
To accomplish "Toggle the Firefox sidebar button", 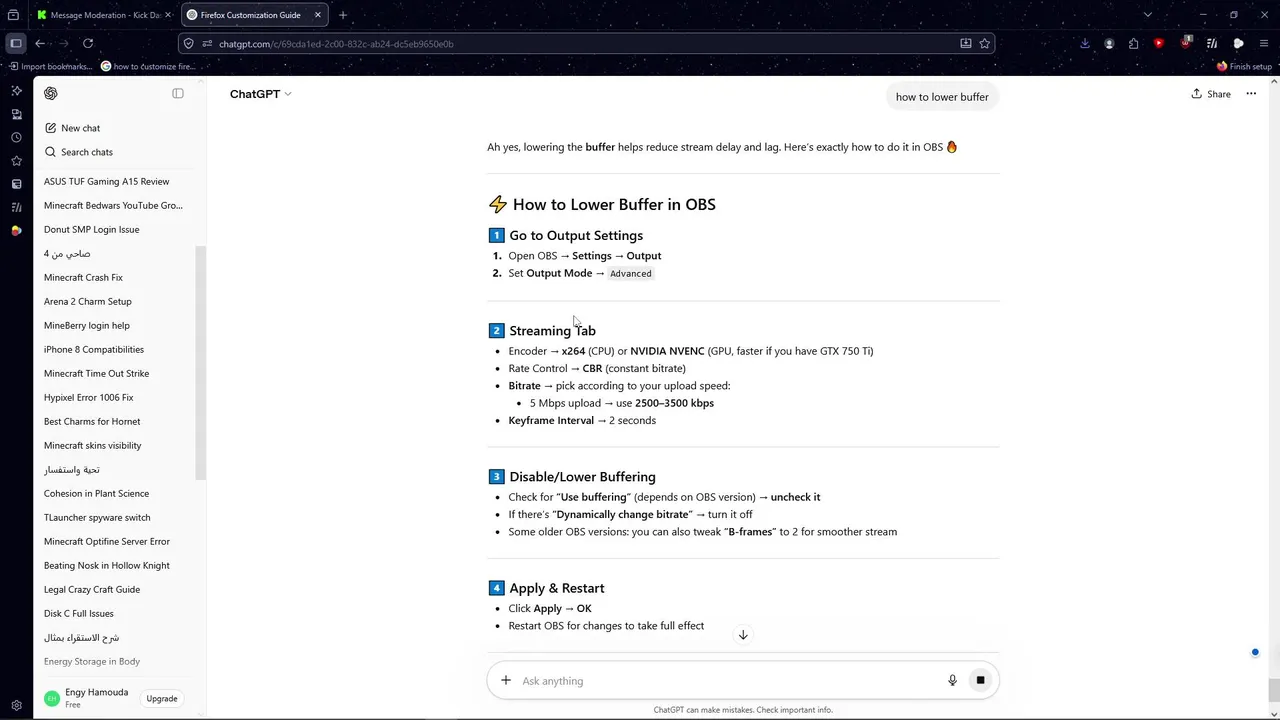I will (16, 43).
